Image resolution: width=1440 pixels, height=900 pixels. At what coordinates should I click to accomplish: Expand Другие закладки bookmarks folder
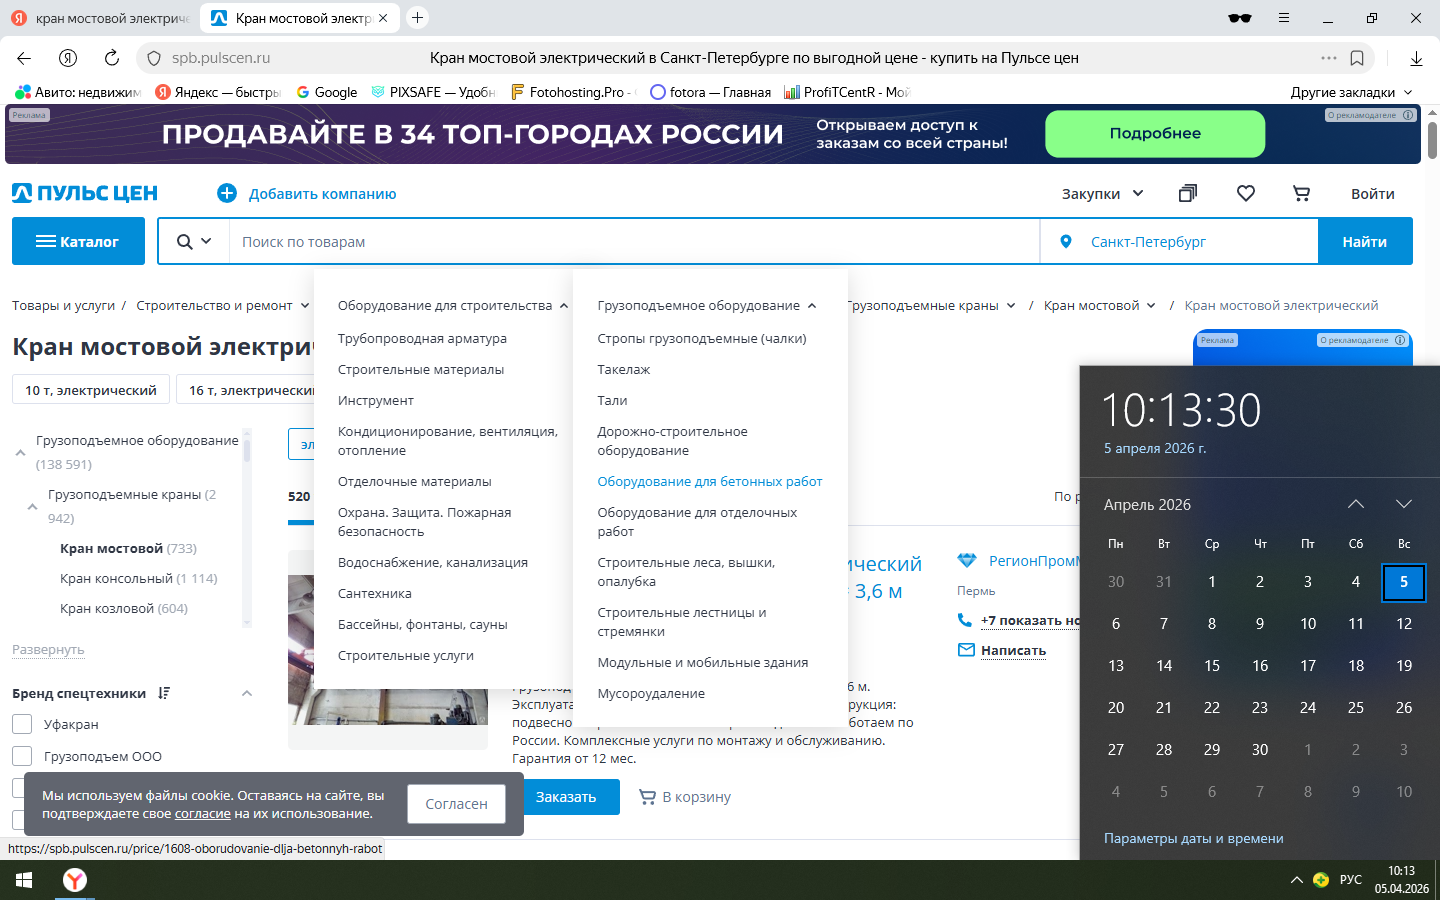[1352, 92]
